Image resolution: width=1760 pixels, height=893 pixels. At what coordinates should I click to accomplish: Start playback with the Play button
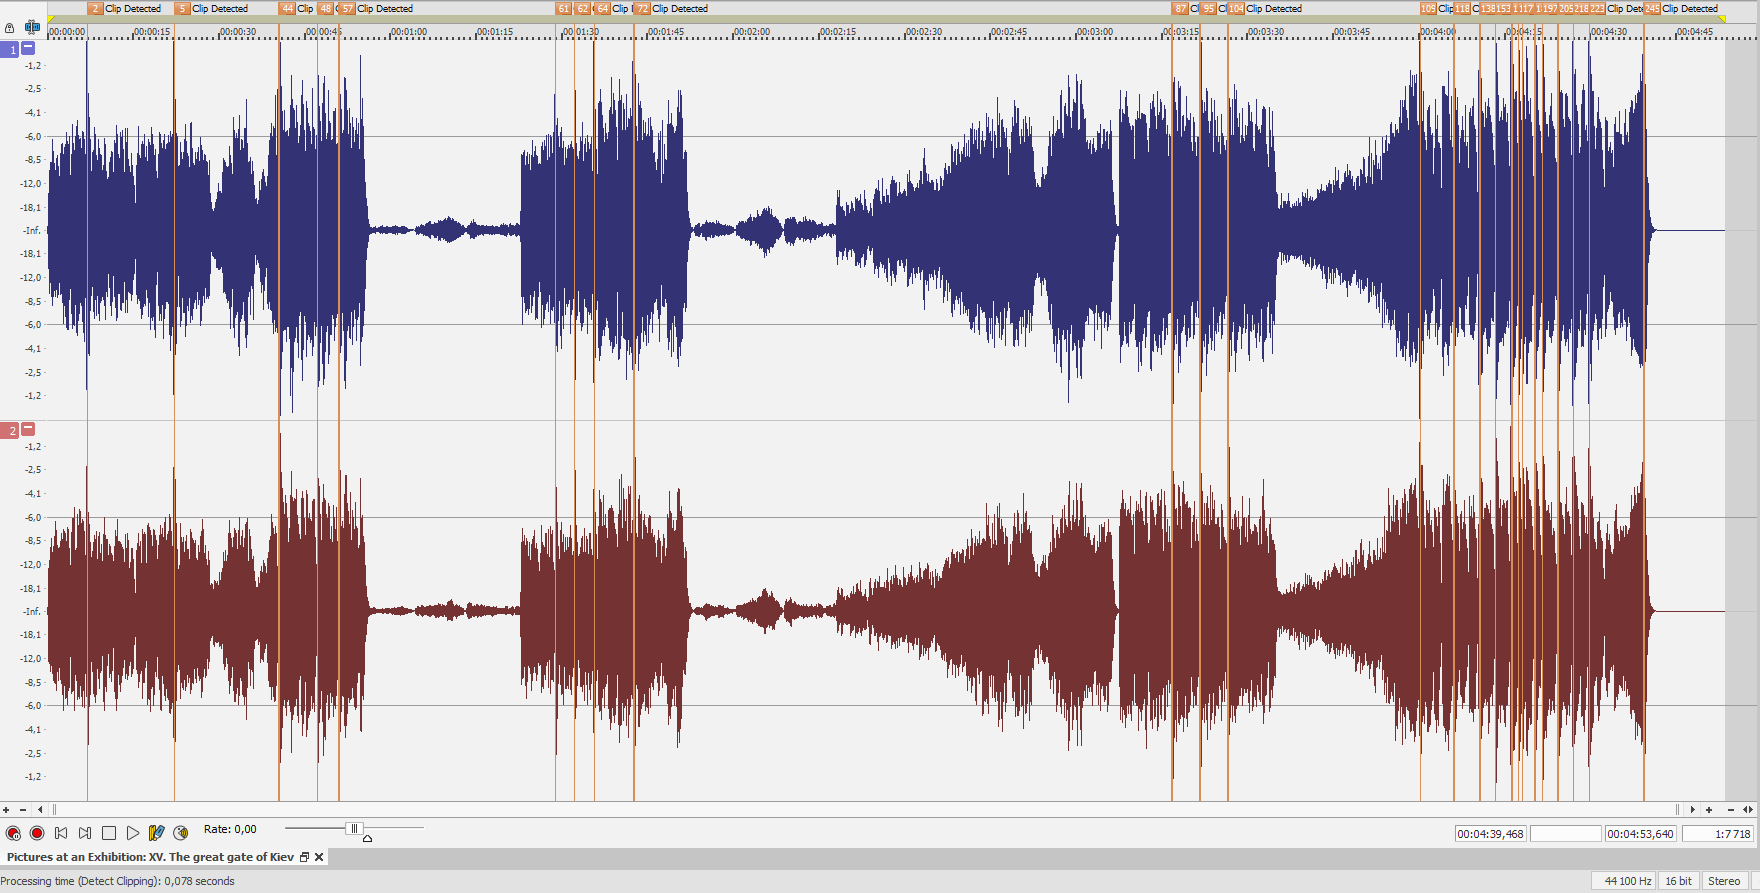point(133,833)
